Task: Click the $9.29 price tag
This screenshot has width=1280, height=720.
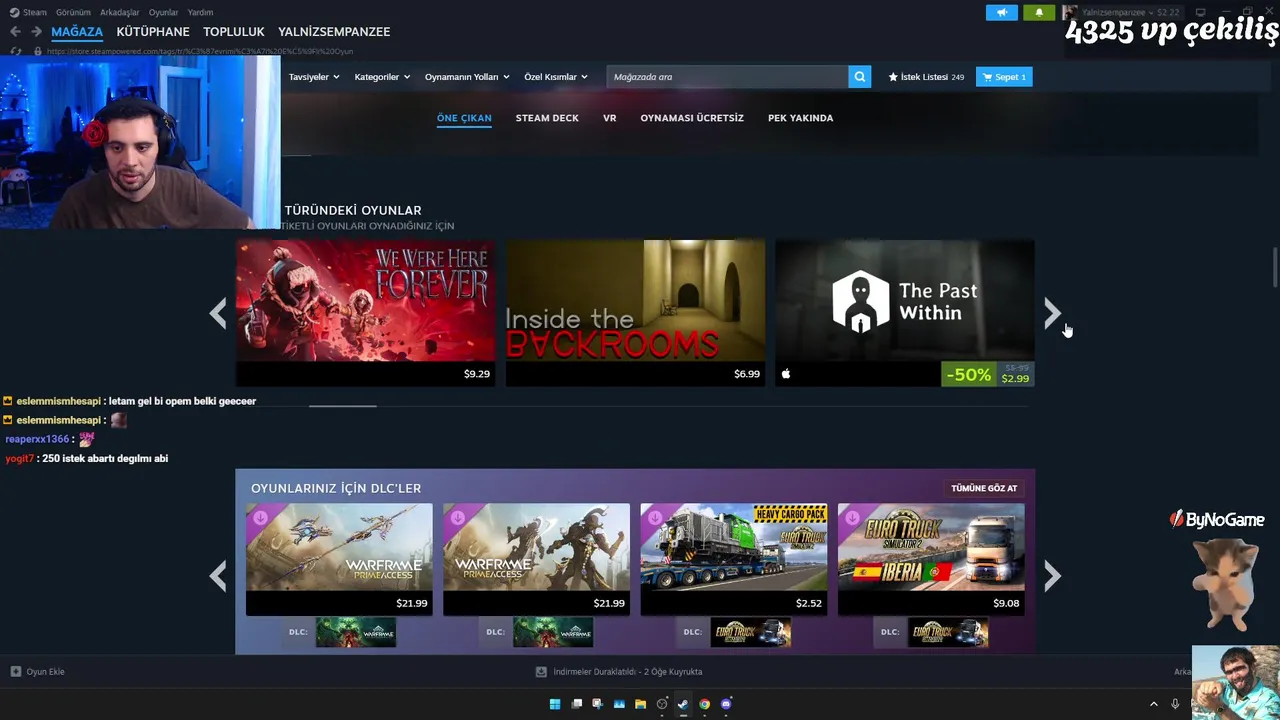Action: pos(477,374)
